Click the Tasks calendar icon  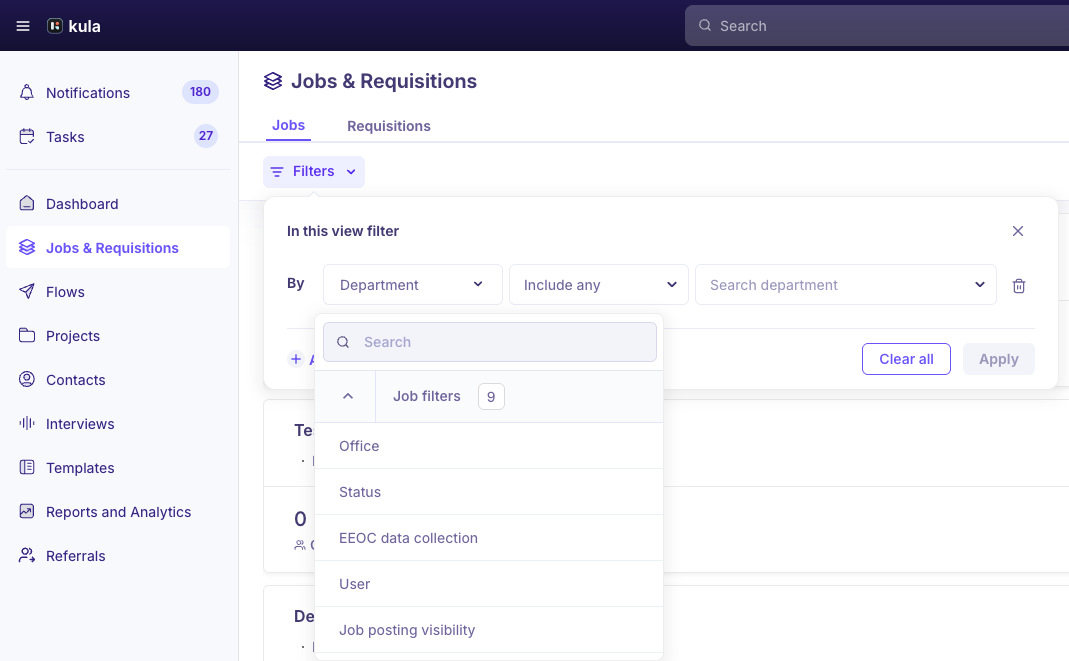click(x=27, y=137)
